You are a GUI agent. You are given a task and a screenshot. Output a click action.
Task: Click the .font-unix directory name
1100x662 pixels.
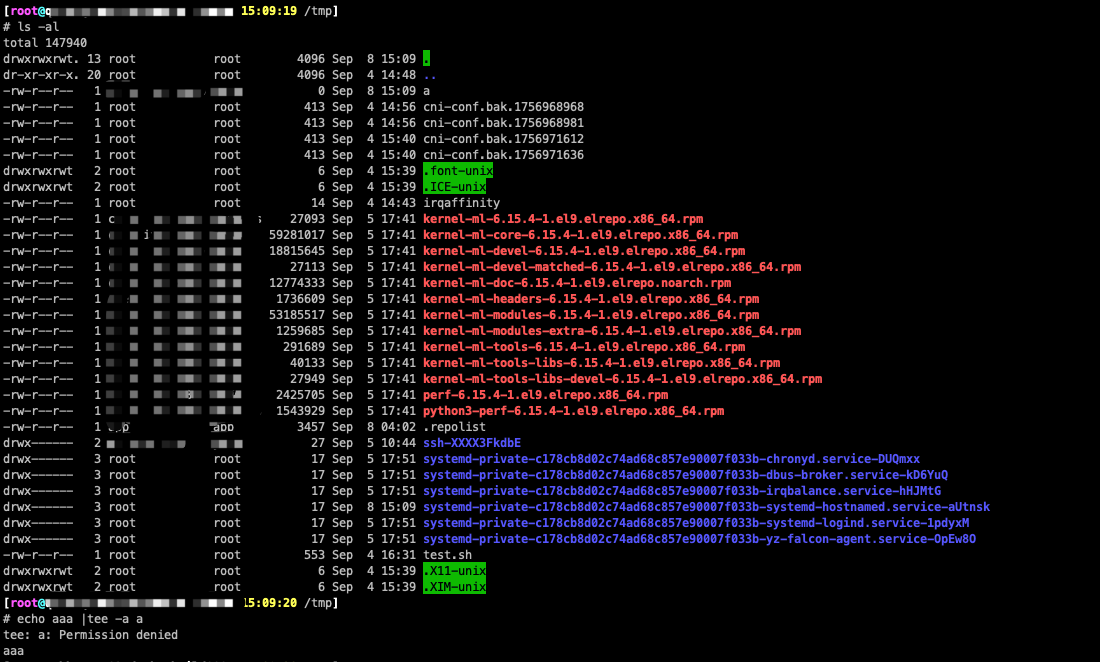tap(457, 171)
